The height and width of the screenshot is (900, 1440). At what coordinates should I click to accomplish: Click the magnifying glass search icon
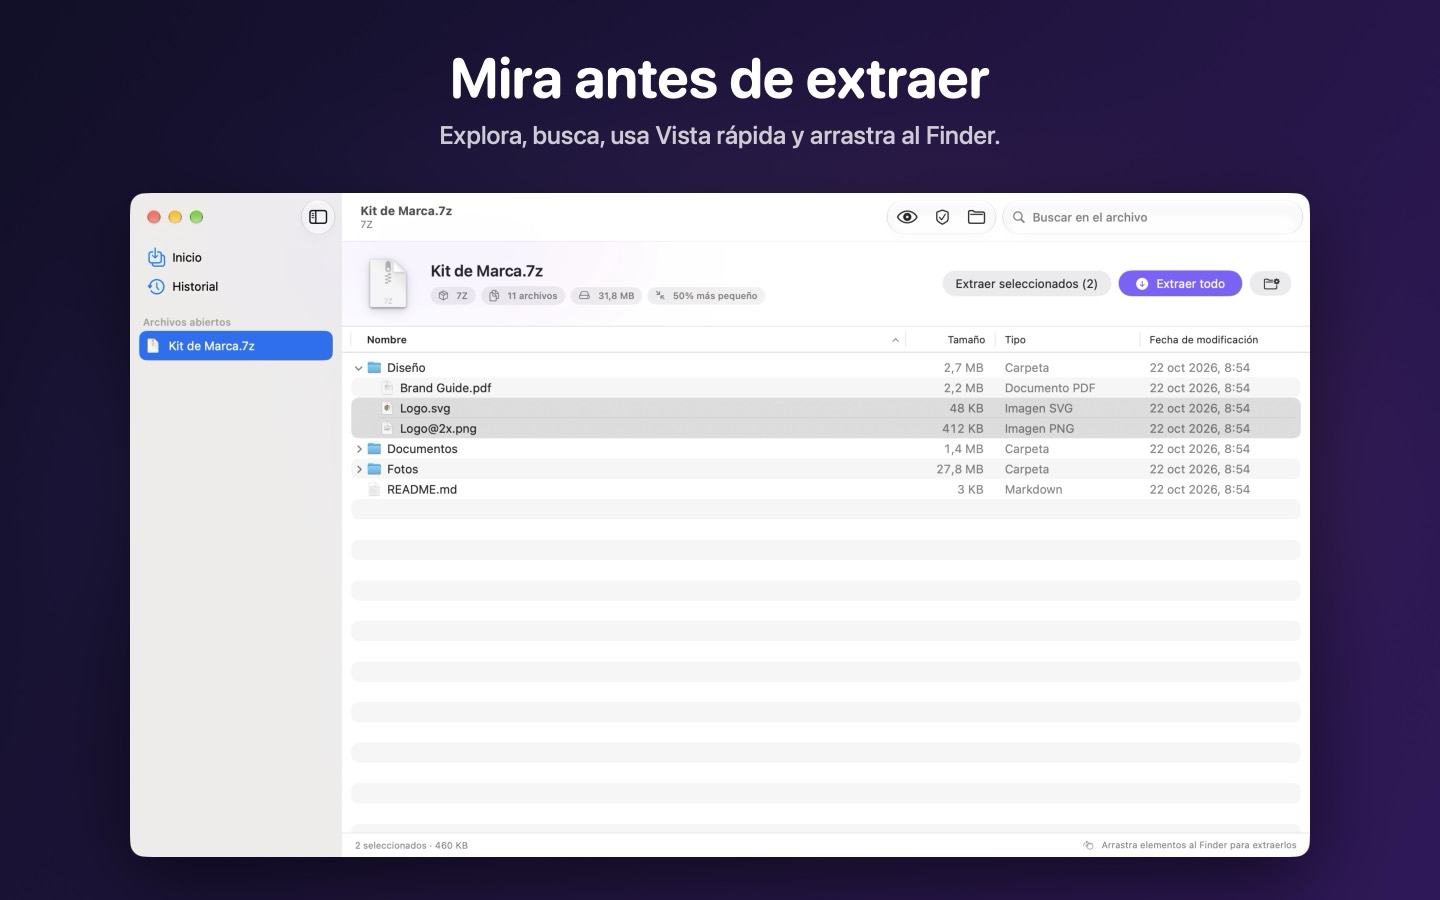tap(1019, 217)
